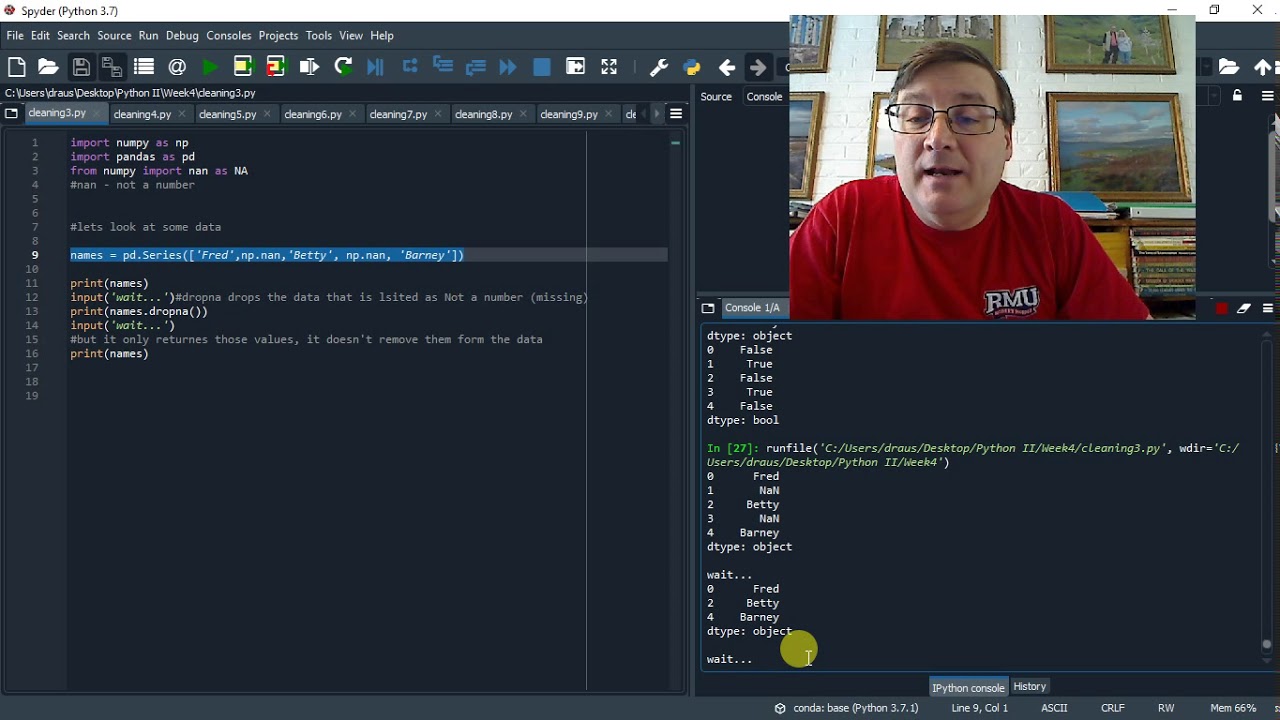Start debugging the file icon
The image size is (1280, 720).
coord(376,67)
